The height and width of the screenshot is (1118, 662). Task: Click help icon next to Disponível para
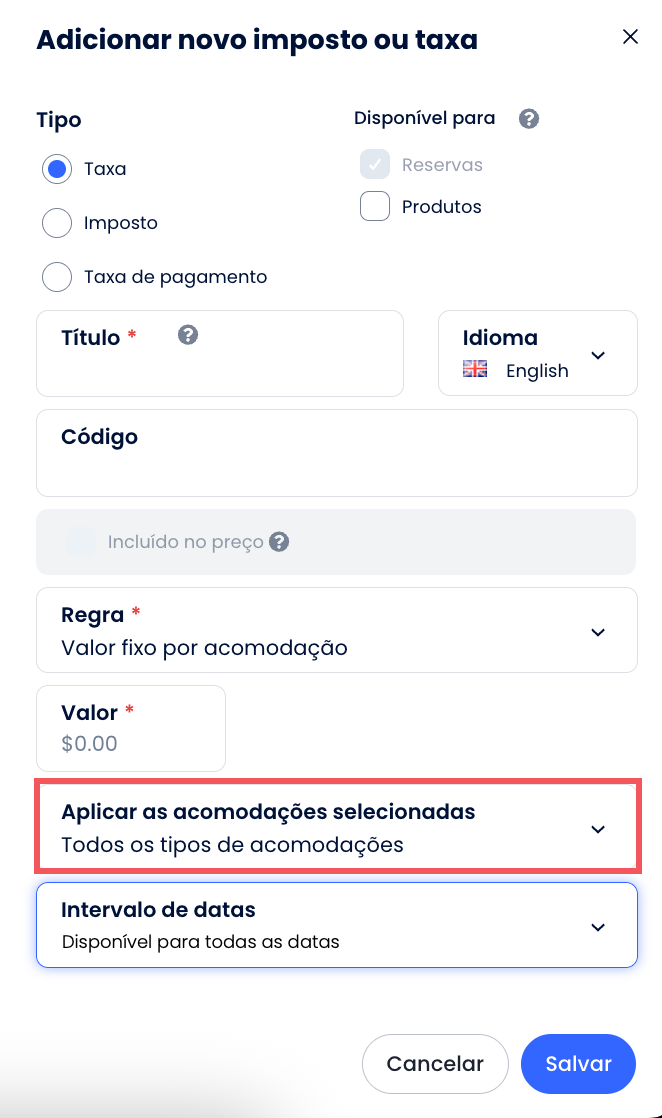[529, 119]
